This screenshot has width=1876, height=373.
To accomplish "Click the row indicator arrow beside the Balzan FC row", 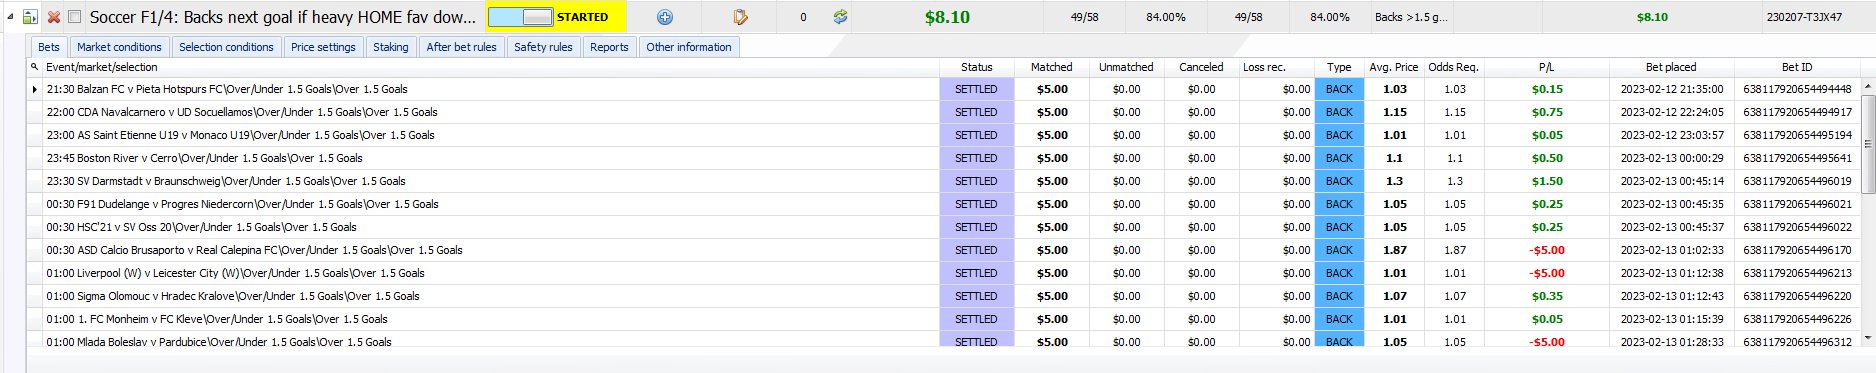I will click(x=35, y=89).
